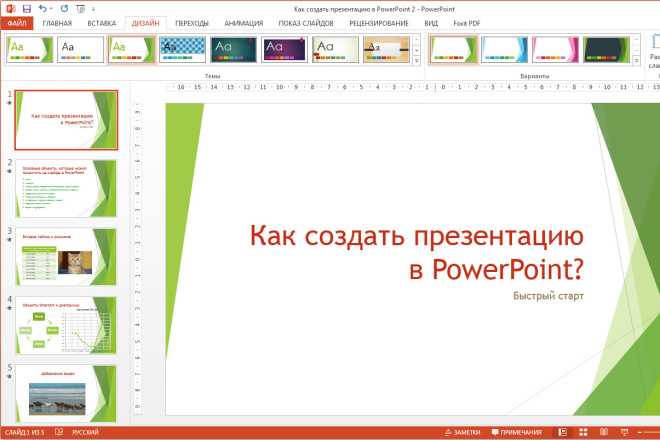
Task: Open the ФАЙЛ menu
Action: [x=17, y=23]
